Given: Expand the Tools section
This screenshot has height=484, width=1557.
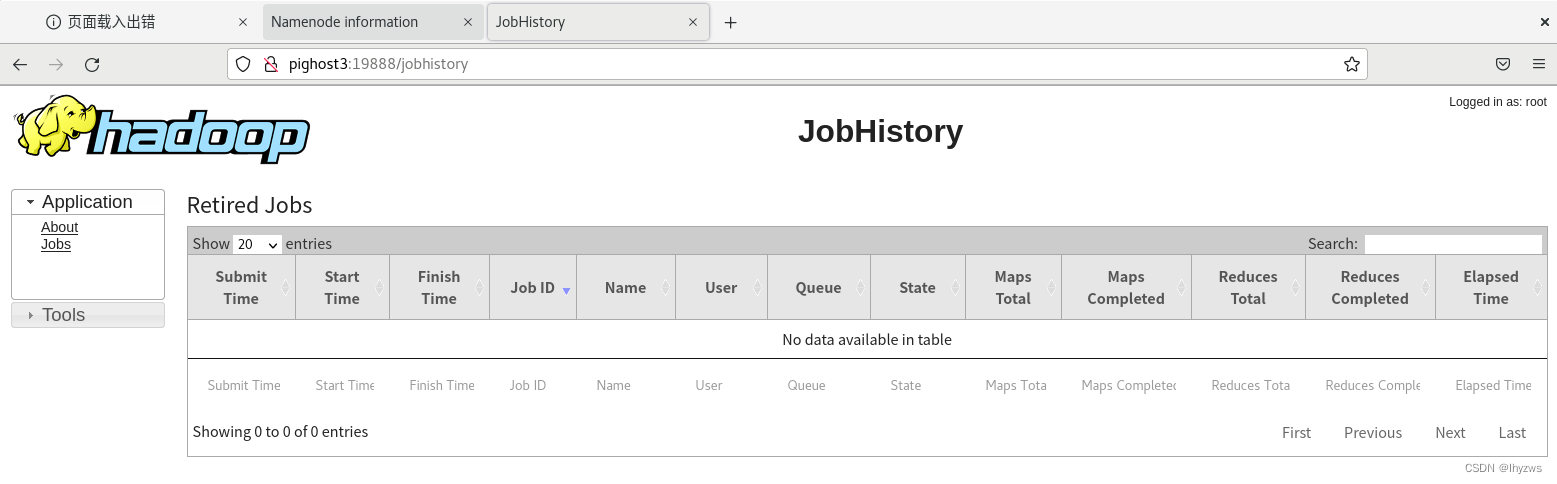Looking at the screenshot, I should coord(87,315).
